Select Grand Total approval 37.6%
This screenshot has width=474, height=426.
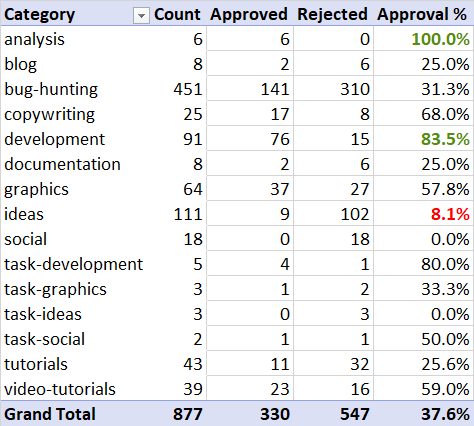(x=445, y=414)
